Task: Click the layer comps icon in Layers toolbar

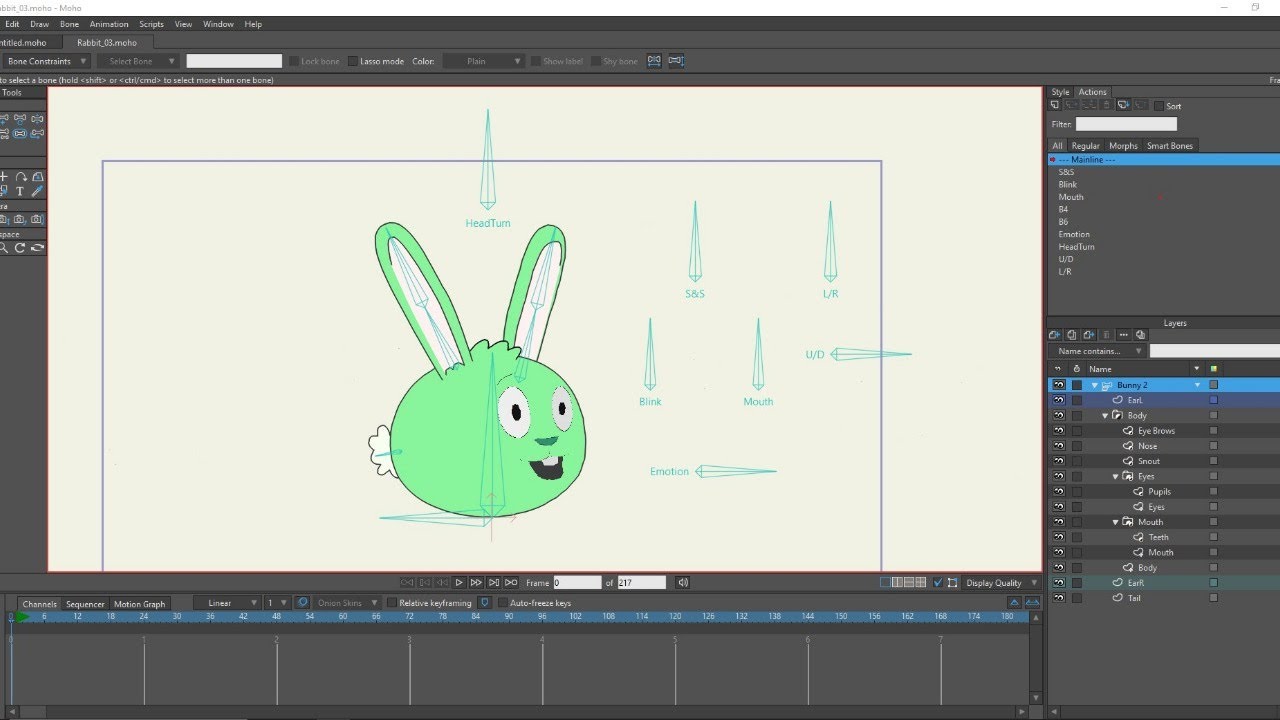Action: [1140, 335]
